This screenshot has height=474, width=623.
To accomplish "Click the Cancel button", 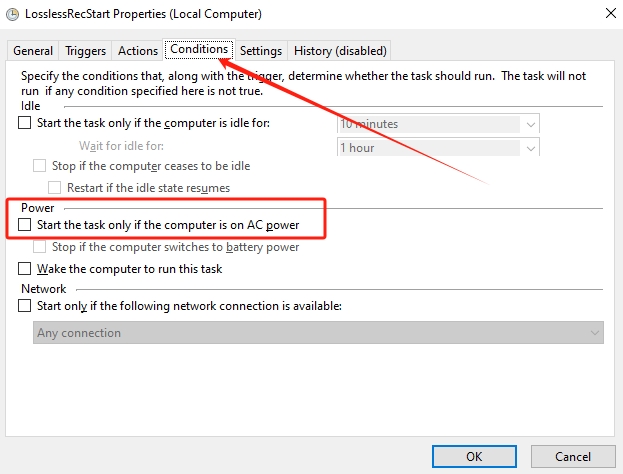I will (x=573, y=457).
